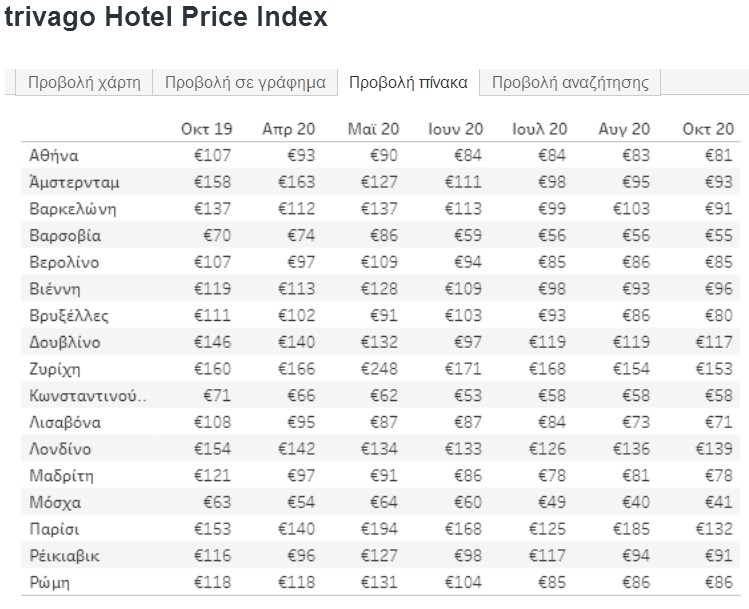The width and height of the screenshot is (749, 609).
Task: Select the Ιουλ 20 column header
Action: tap(539, 129)
